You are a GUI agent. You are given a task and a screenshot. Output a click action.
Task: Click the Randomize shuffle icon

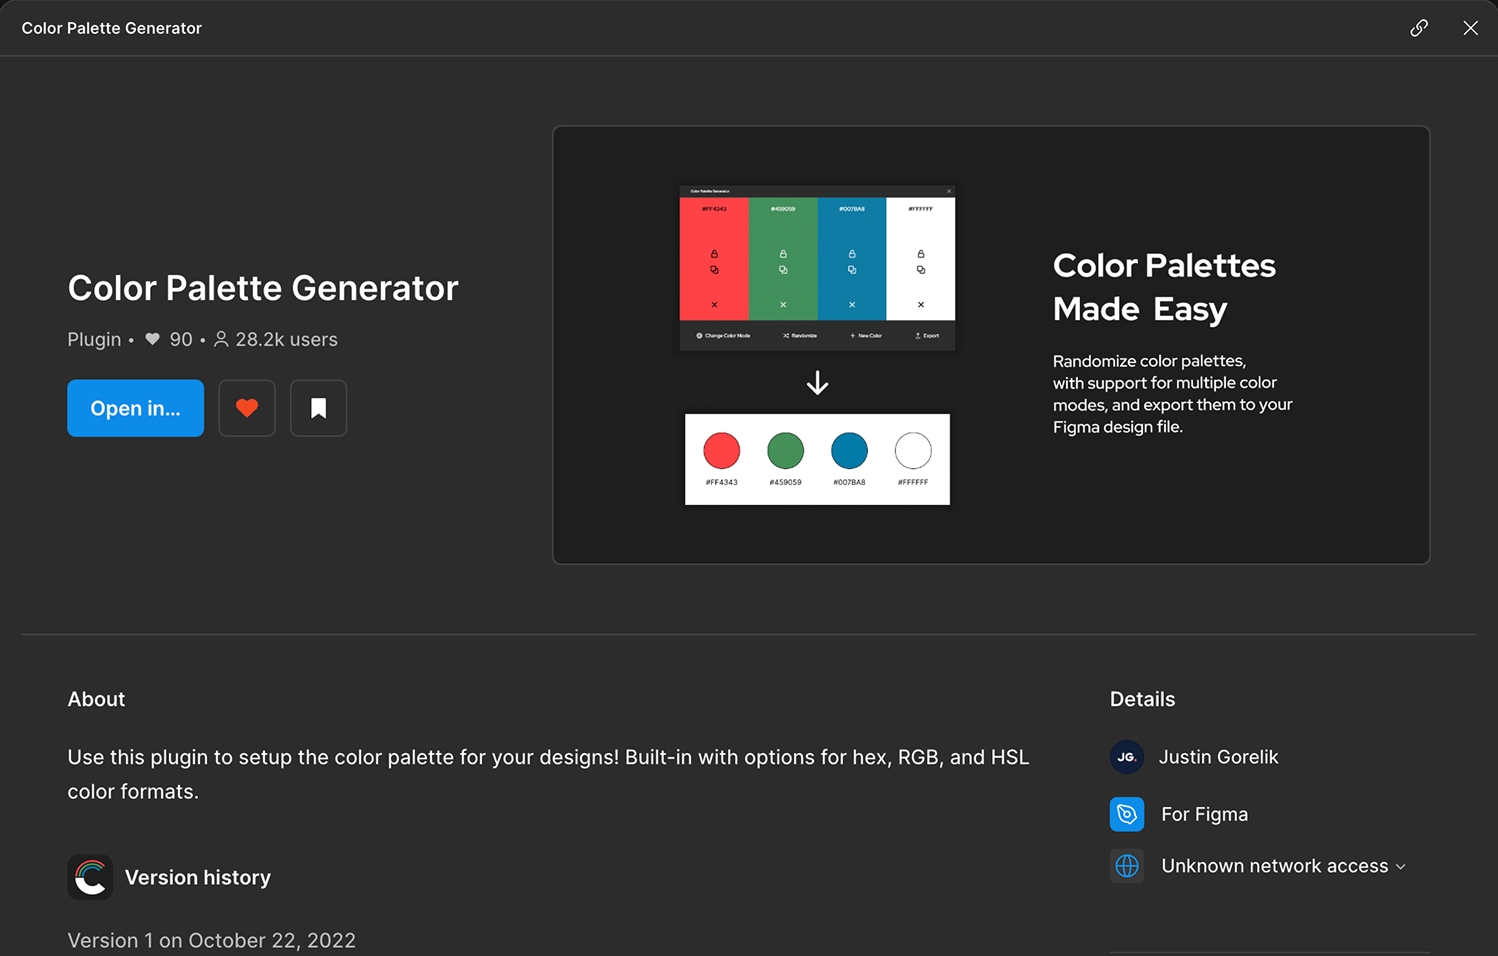[786, 335]
